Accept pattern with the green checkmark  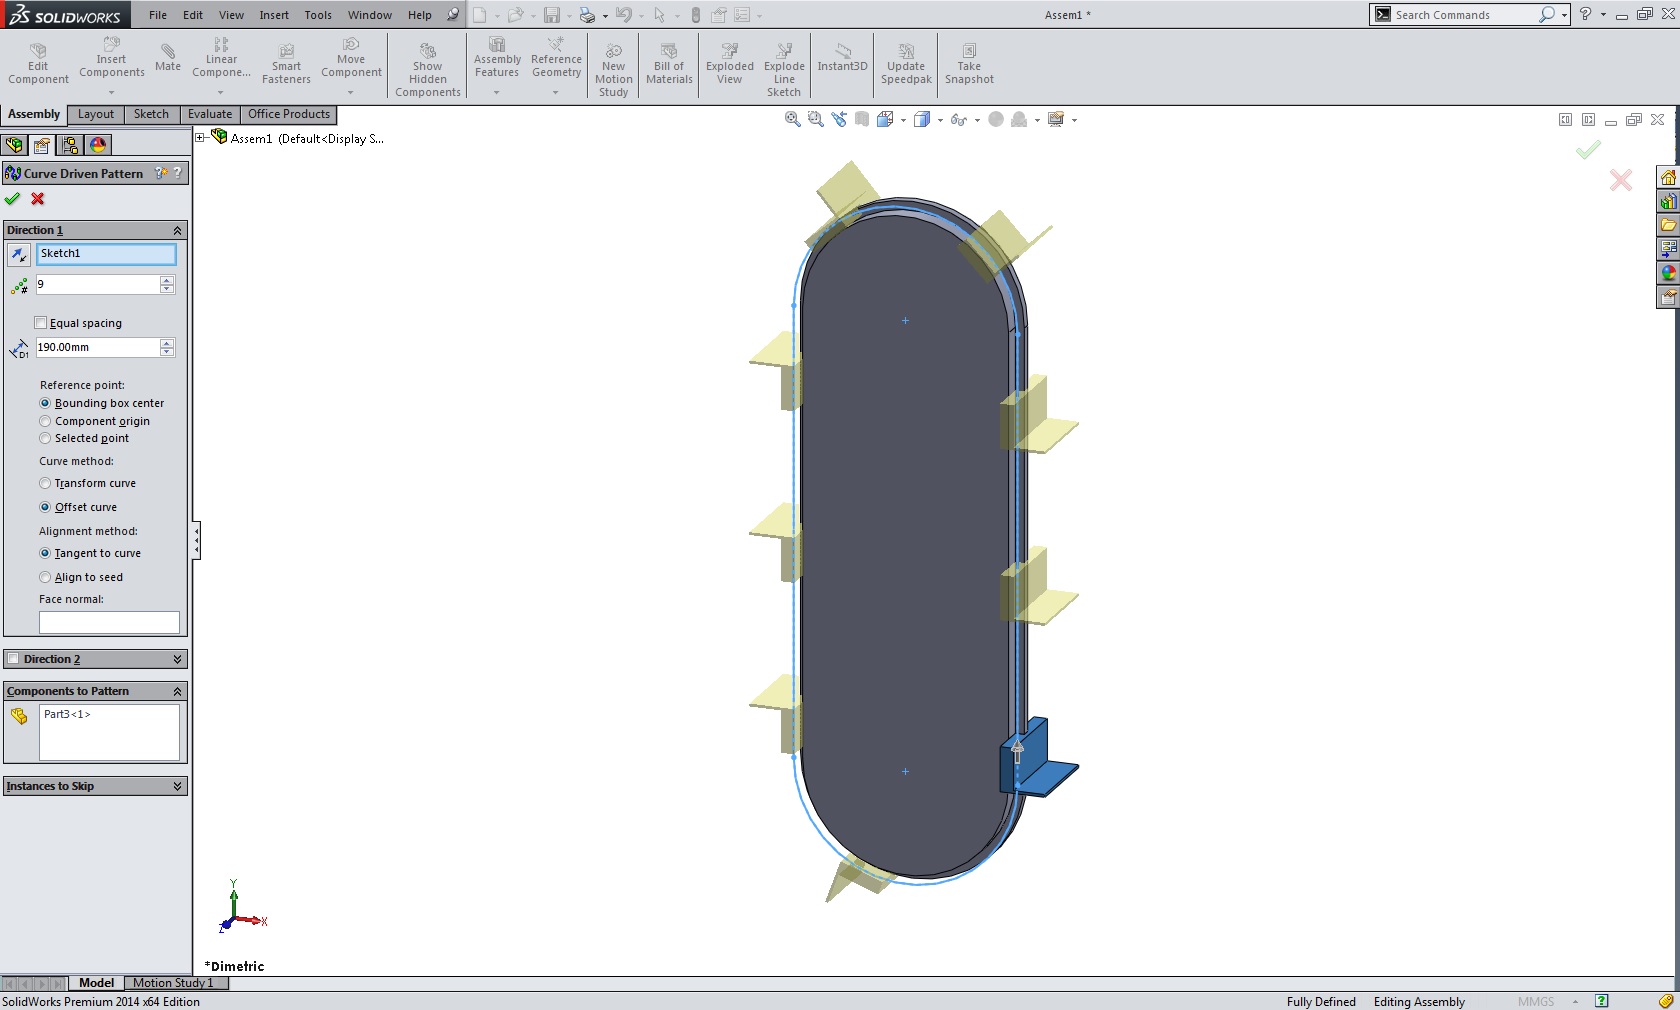pyautogui.click(x=13, y=199)
